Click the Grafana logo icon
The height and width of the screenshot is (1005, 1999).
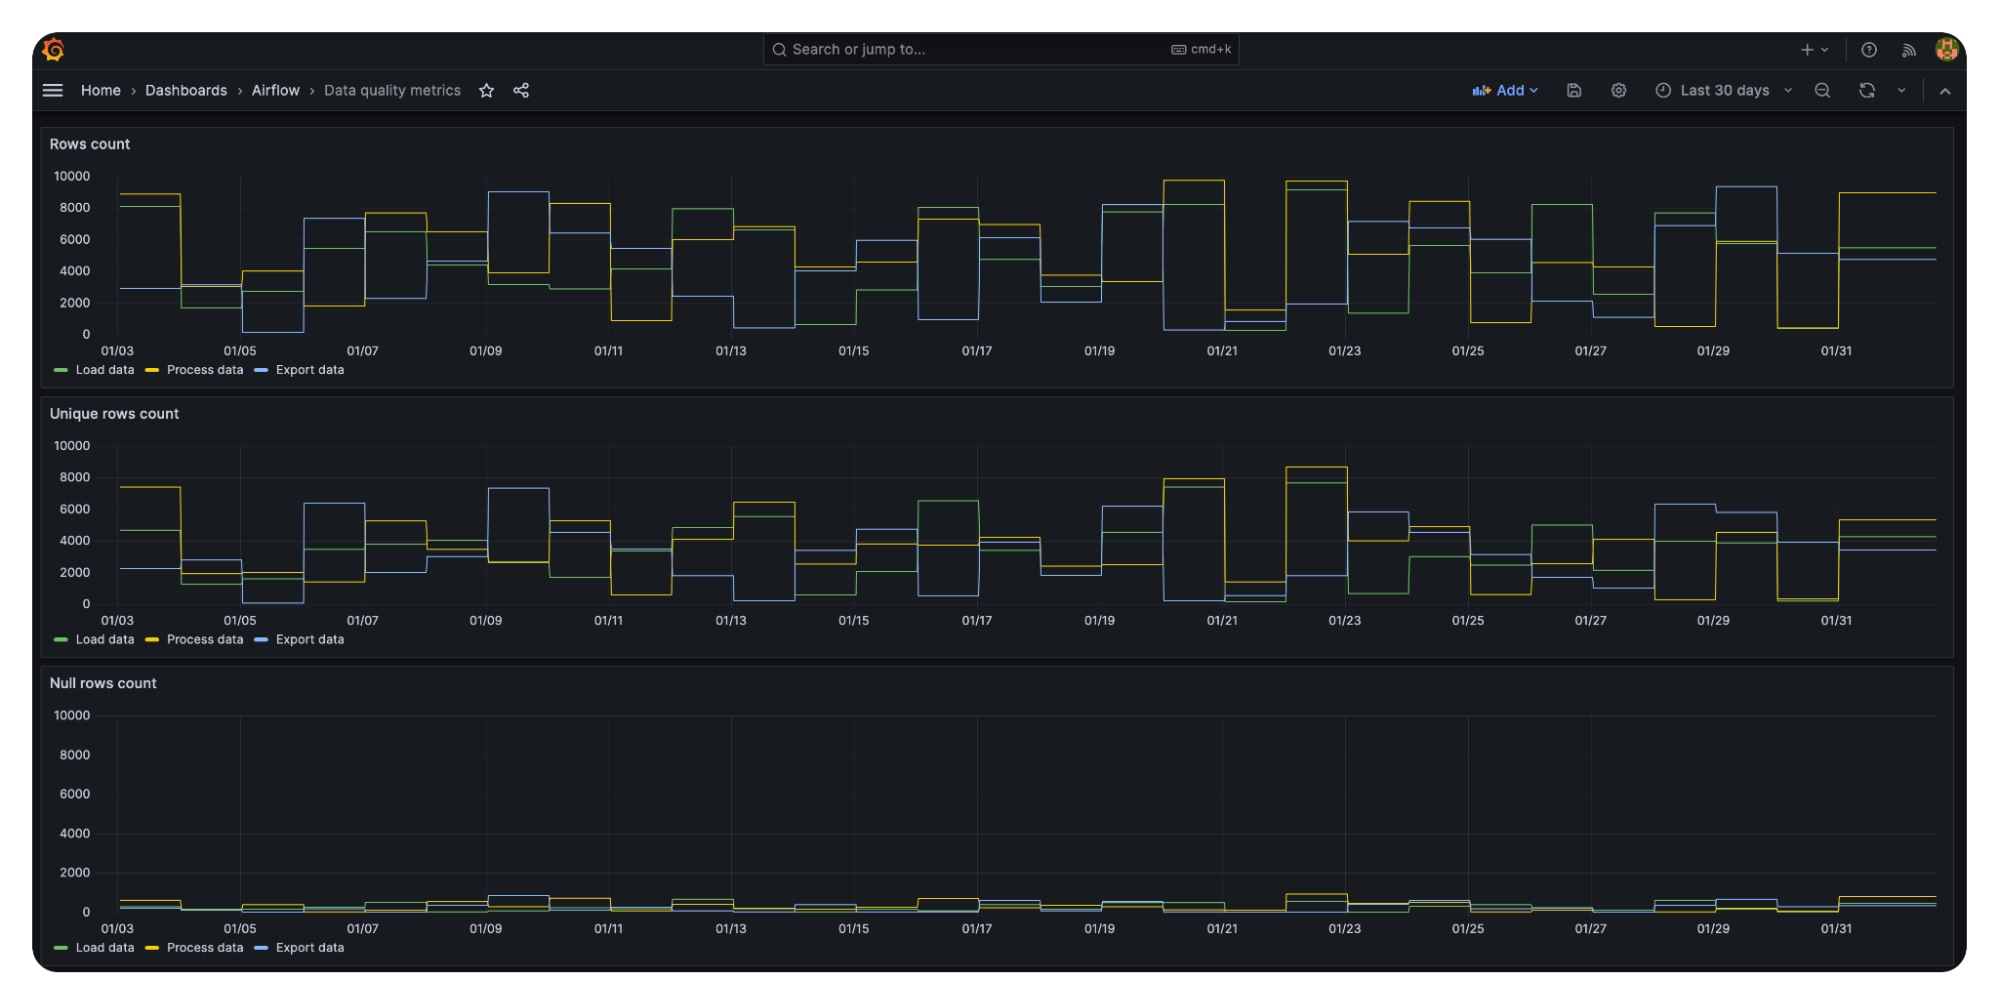(54, 49)
